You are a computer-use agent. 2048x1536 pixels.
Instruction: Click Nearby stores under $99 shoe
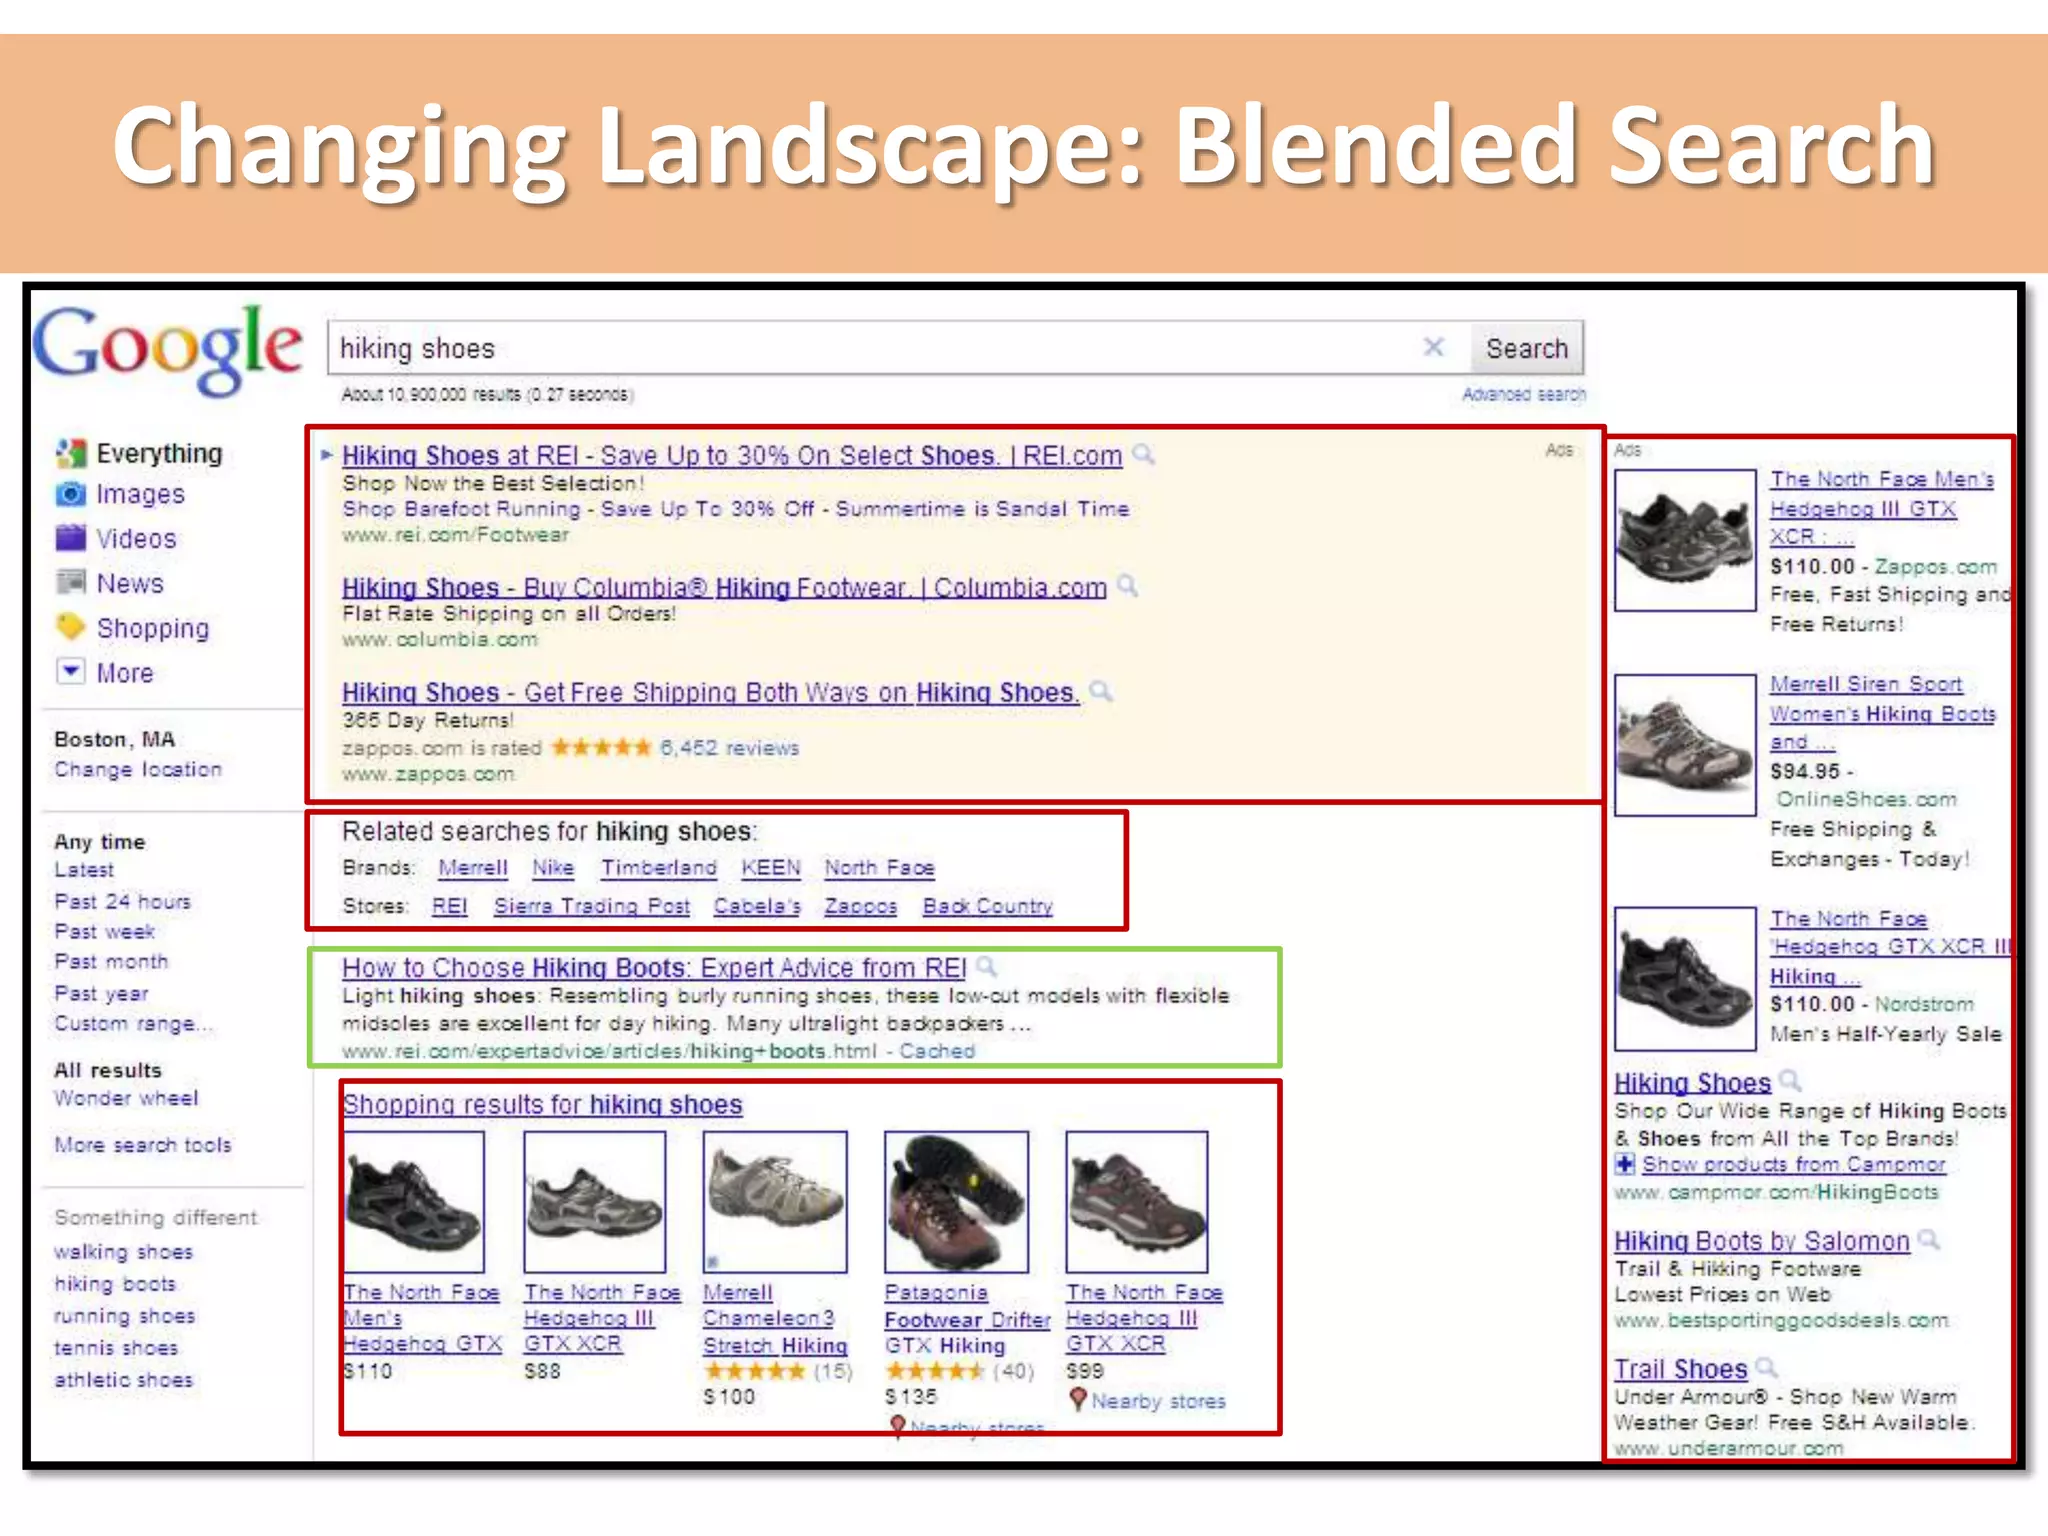[1158, 1401]
